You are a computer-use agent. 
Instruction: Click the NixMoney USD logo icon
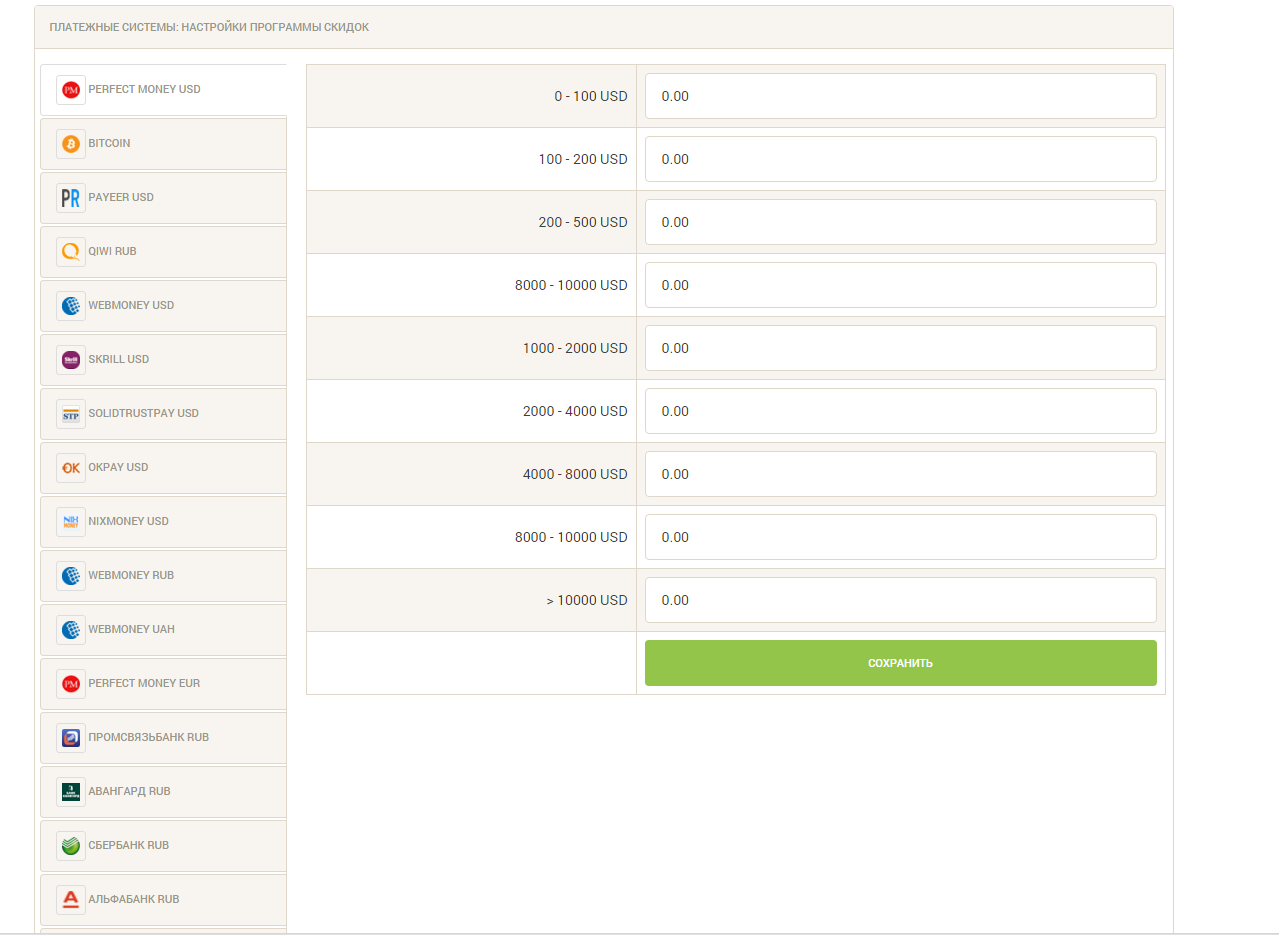71,522
